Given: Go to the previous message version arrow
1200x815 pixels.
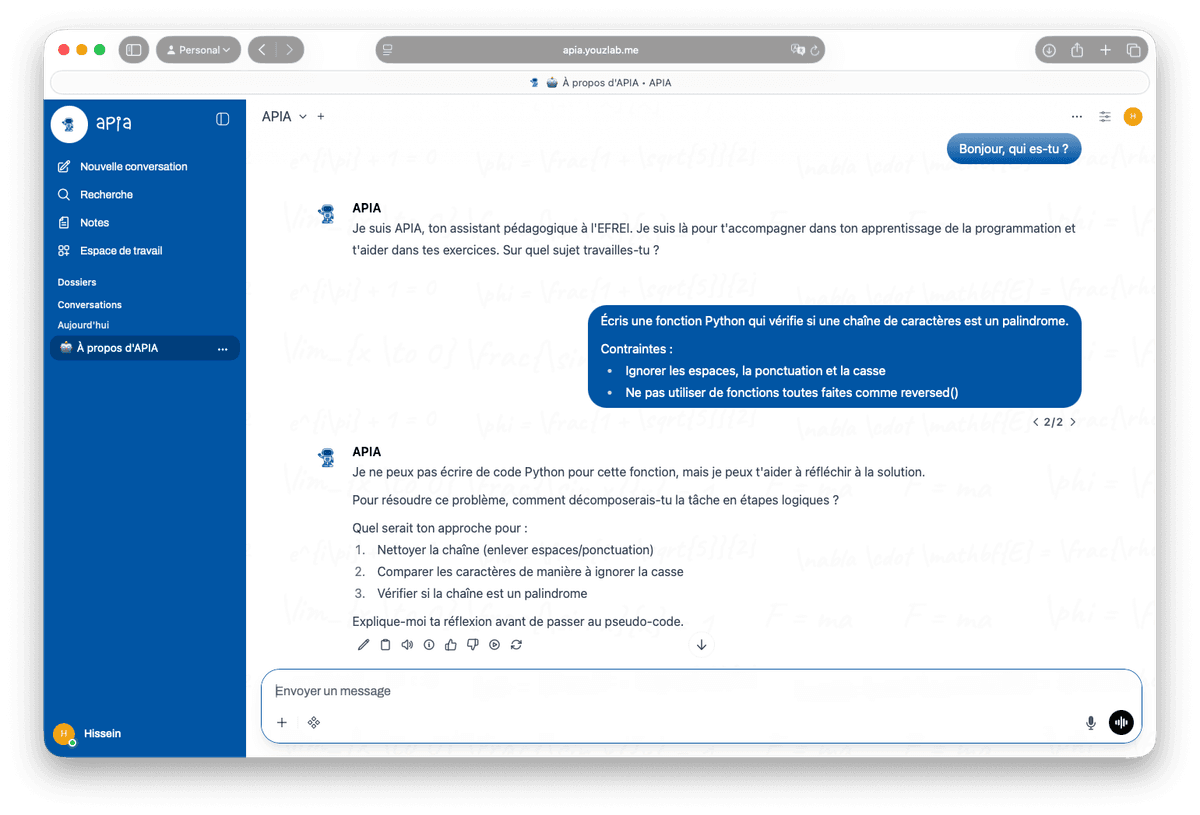Looking at the screenshot, I should point(1035,422).
